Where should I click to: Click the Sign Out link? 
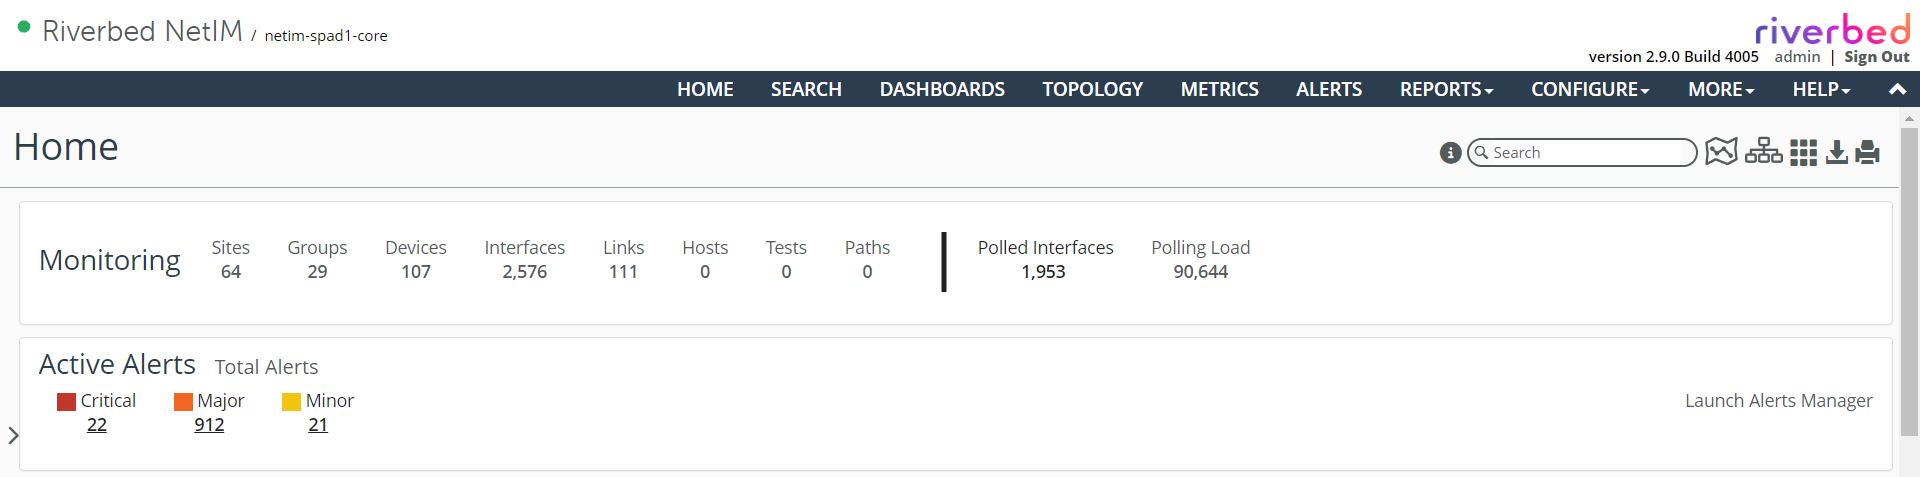click(x=1876, y=57)
